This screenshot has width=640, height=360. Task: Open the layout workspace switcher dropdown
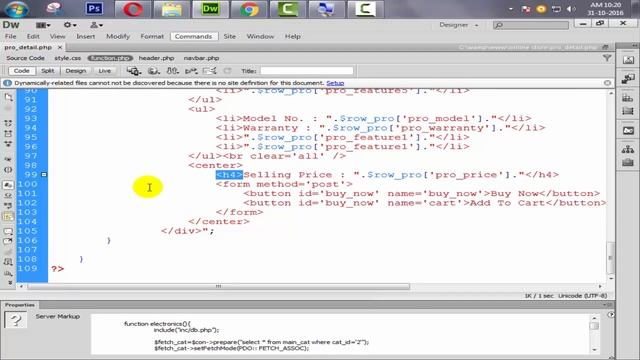(x=43, y=25)
